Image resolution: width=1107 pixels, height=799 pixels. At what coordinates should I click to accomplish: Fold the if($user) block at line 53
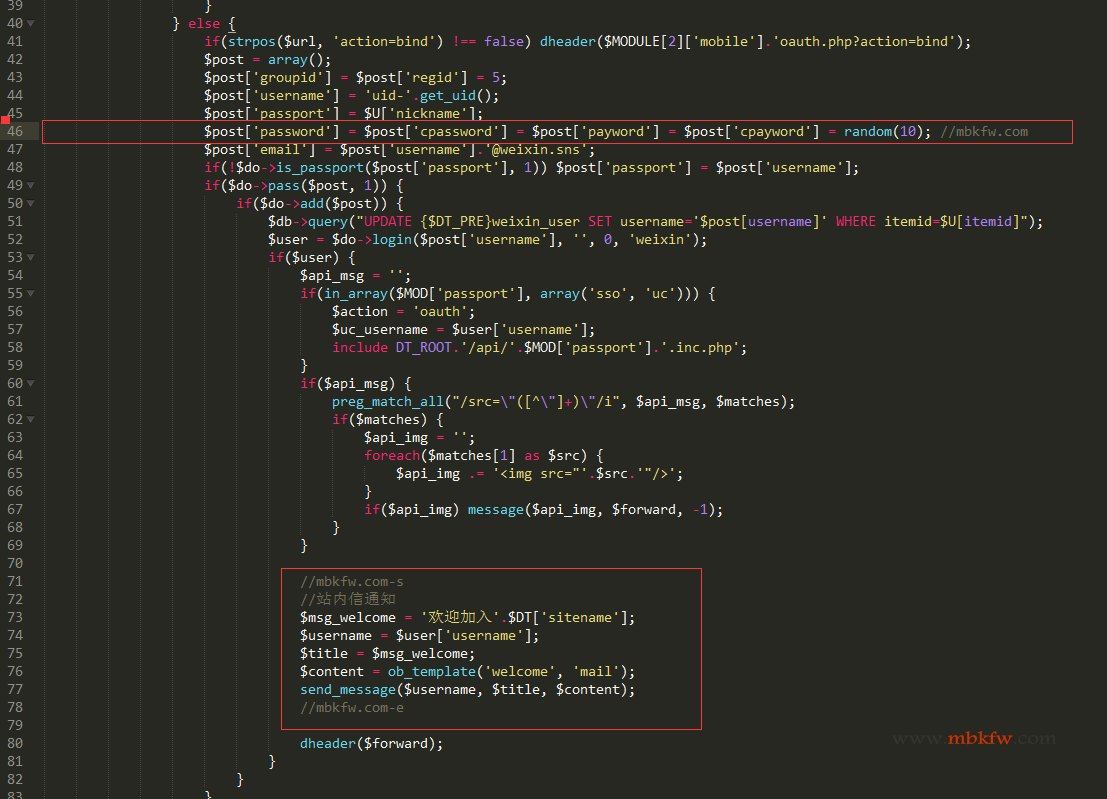[x=30, y=257]
